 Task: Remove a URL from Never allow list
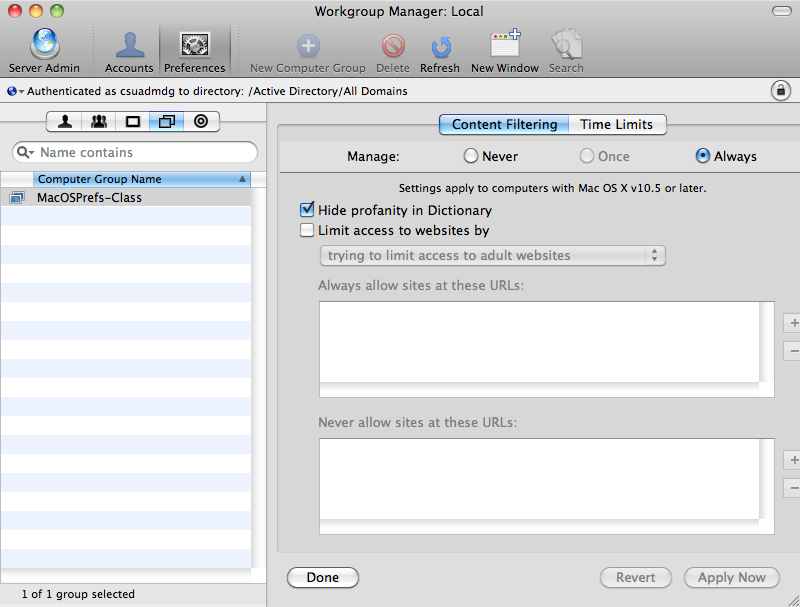click(792, 488)
